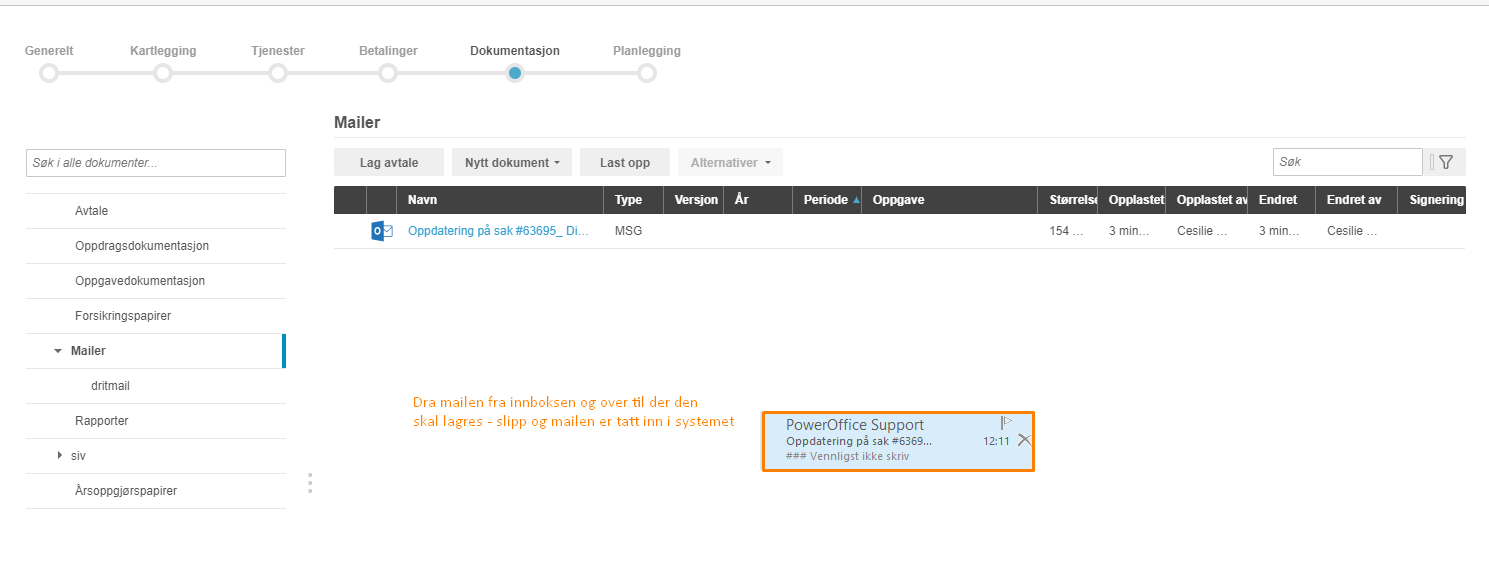Sort by the År column header
The width and height of the screenshot is (1489, 574).
pyautogui.click(x=758, y=200)
